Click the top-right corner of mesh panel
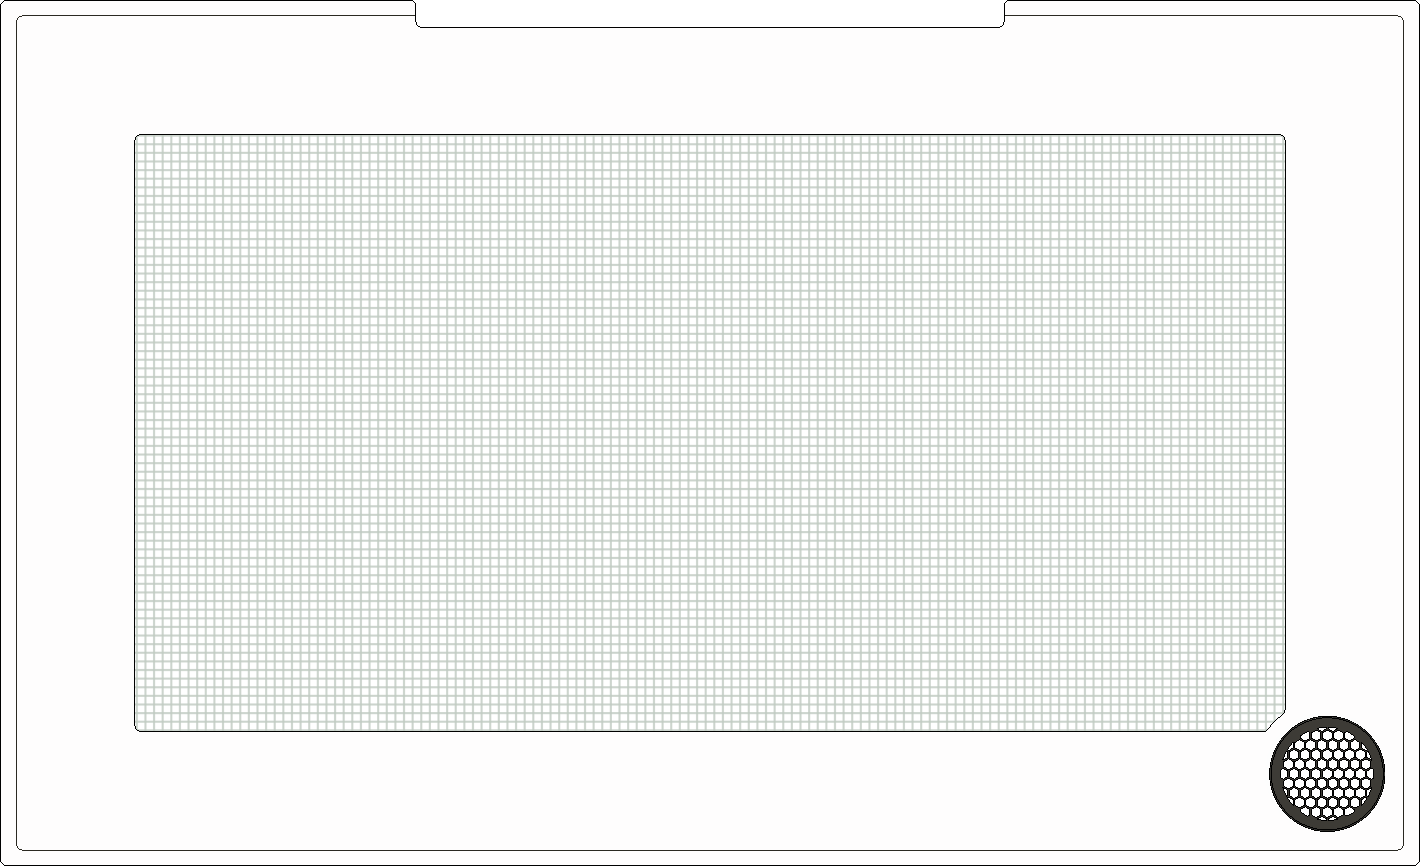 pyautogui.click(x=1283, y=137)
